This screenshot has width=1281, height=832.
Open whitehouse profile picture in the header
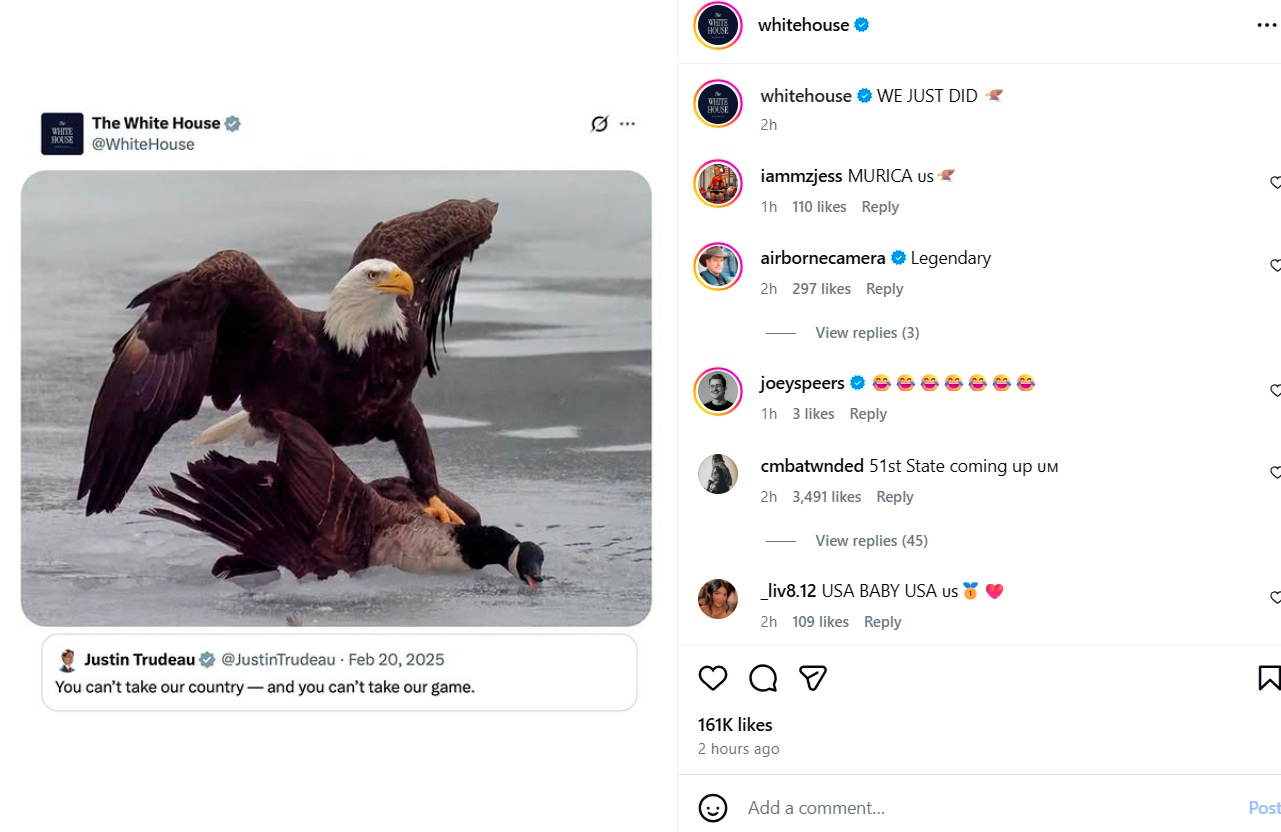coord(718,25)
